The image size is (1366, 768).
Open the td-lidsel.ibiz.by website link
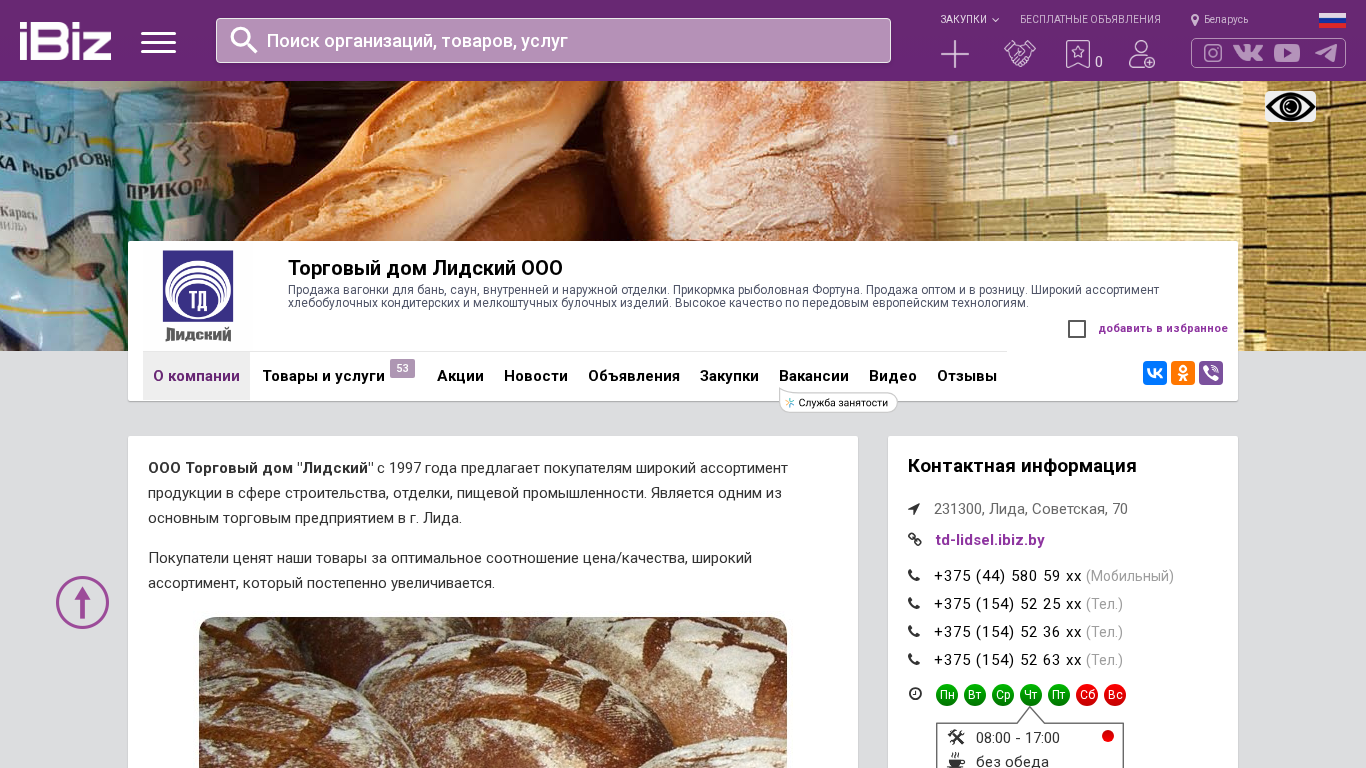point(990,540)
